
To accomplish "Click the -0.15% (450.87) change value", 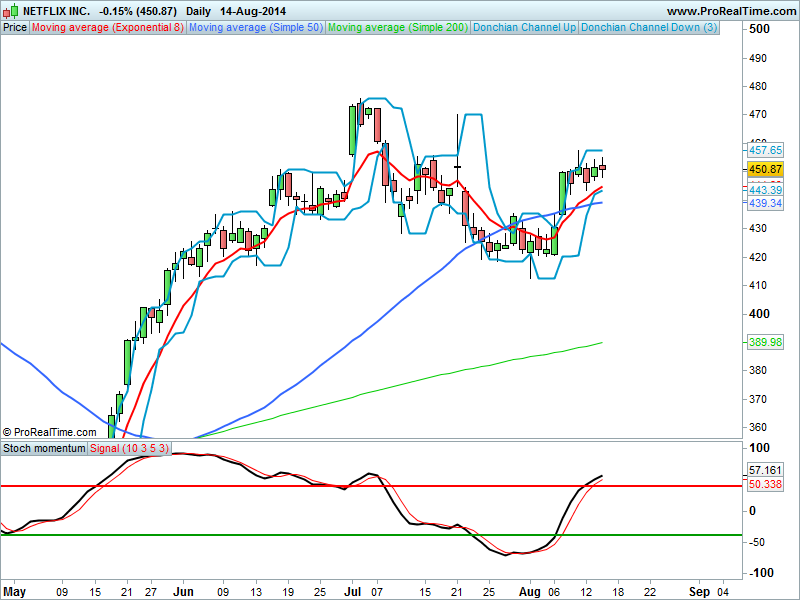I will [138, 11].
